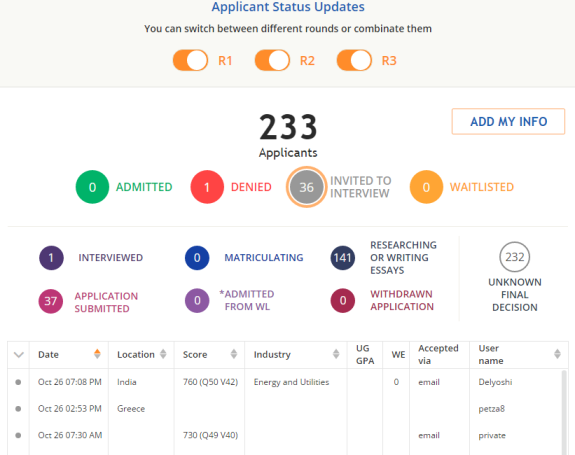Toggle the R1 round switch
The width and height of the screenshot is (575, 455).
(190, 60)
